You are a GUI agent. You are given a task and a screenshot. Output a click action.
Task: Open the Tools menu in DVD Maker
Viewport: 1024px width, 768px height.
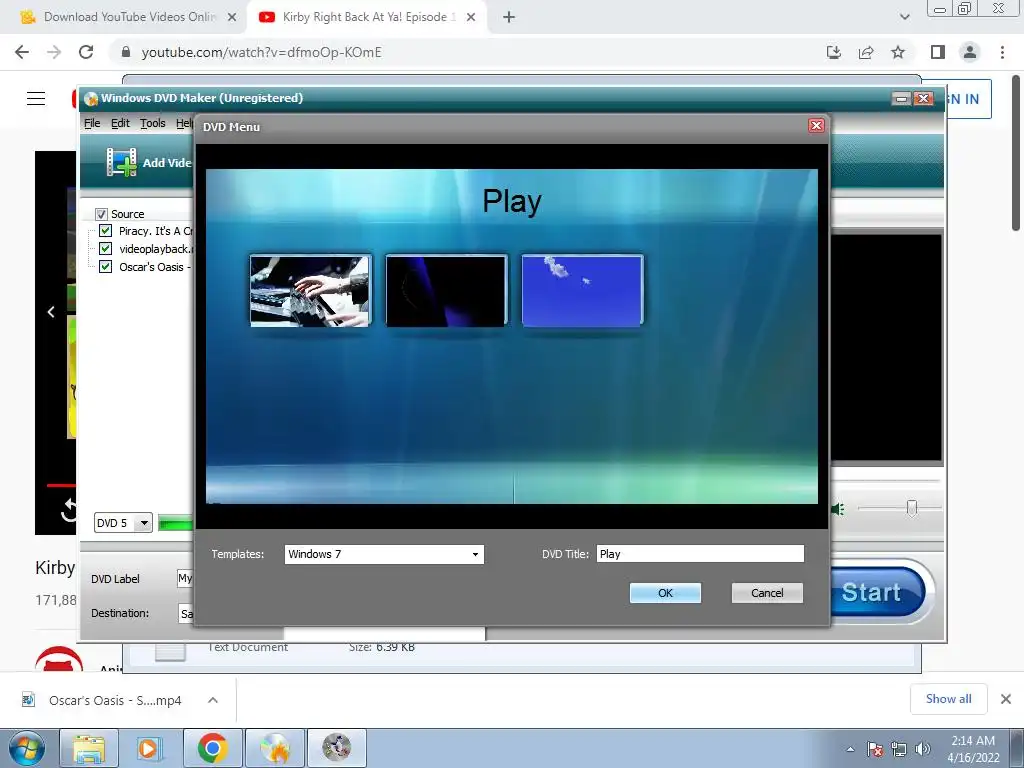tap(152, 123)
